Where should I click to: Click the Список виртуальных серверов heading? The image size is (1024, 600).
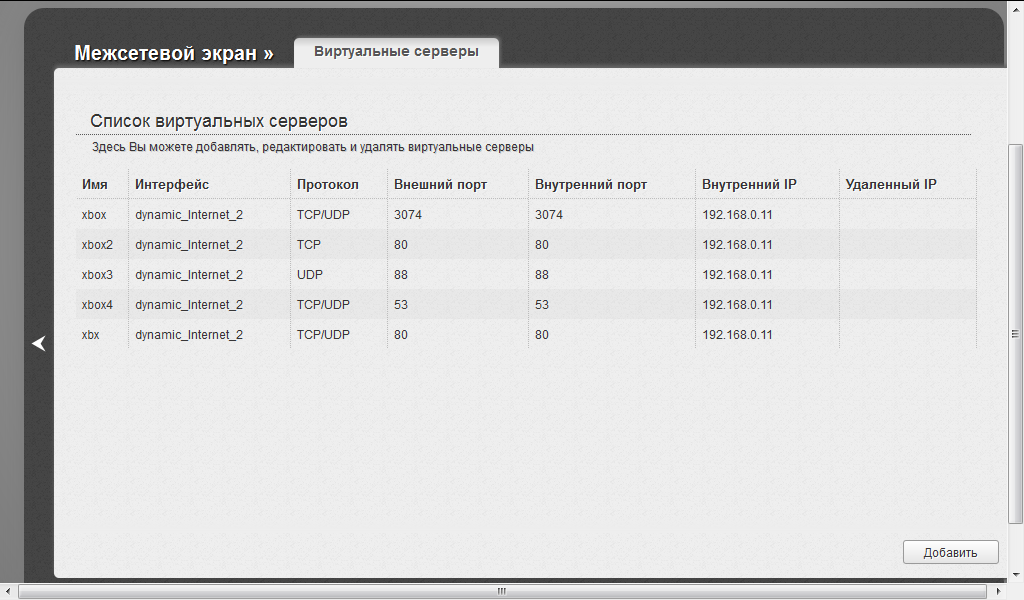[219, 121]
